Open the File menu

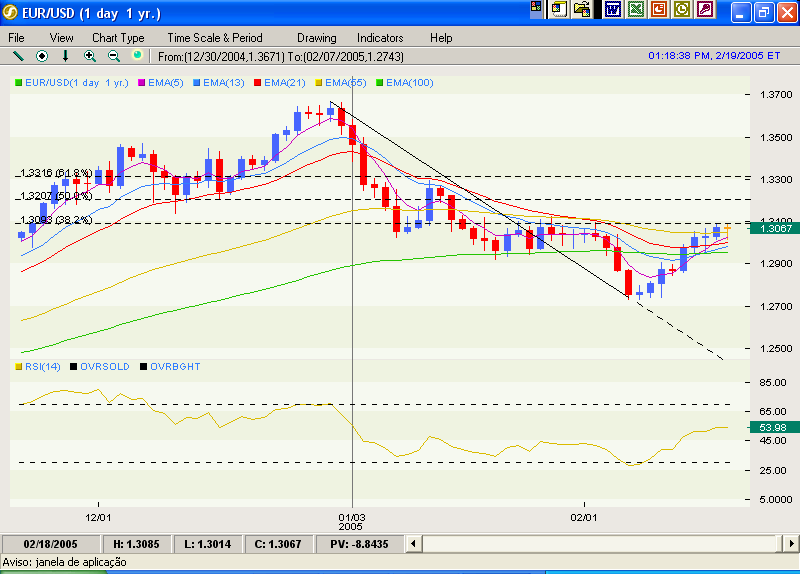click(16, 38)
